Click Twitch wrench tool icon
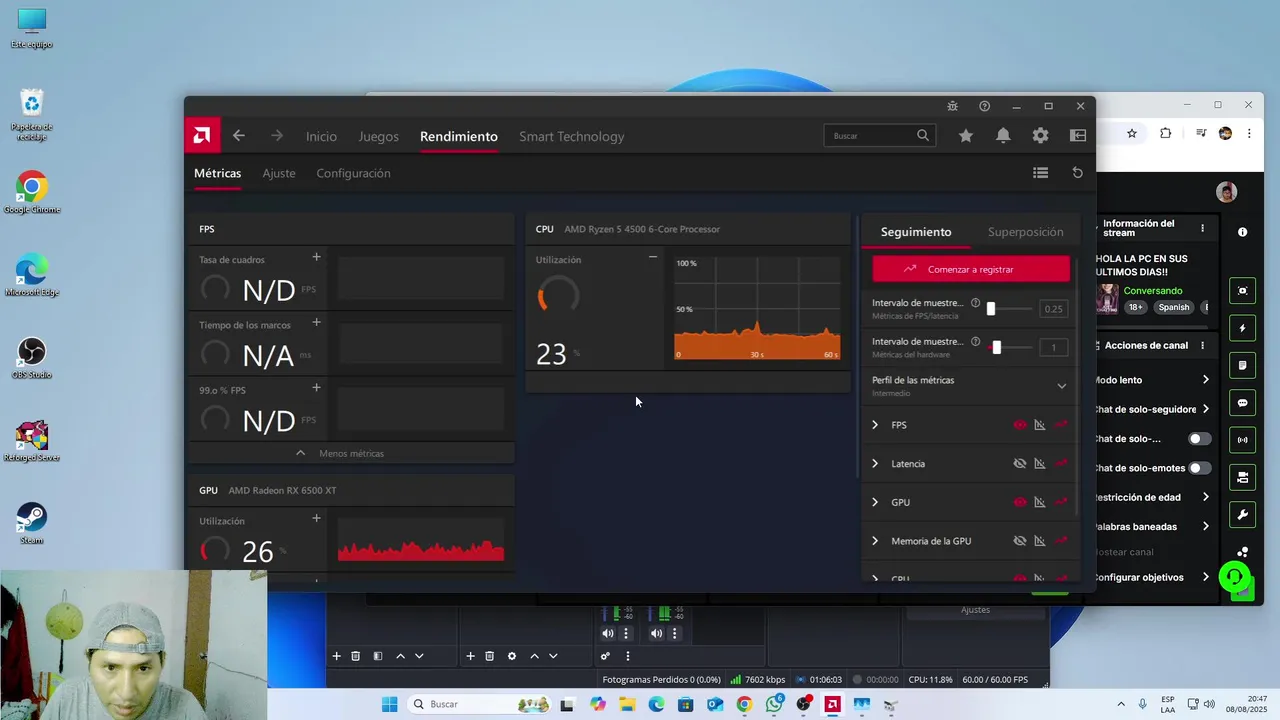Viewport: 1280px width, 720px height. [x=1243, y=515]
